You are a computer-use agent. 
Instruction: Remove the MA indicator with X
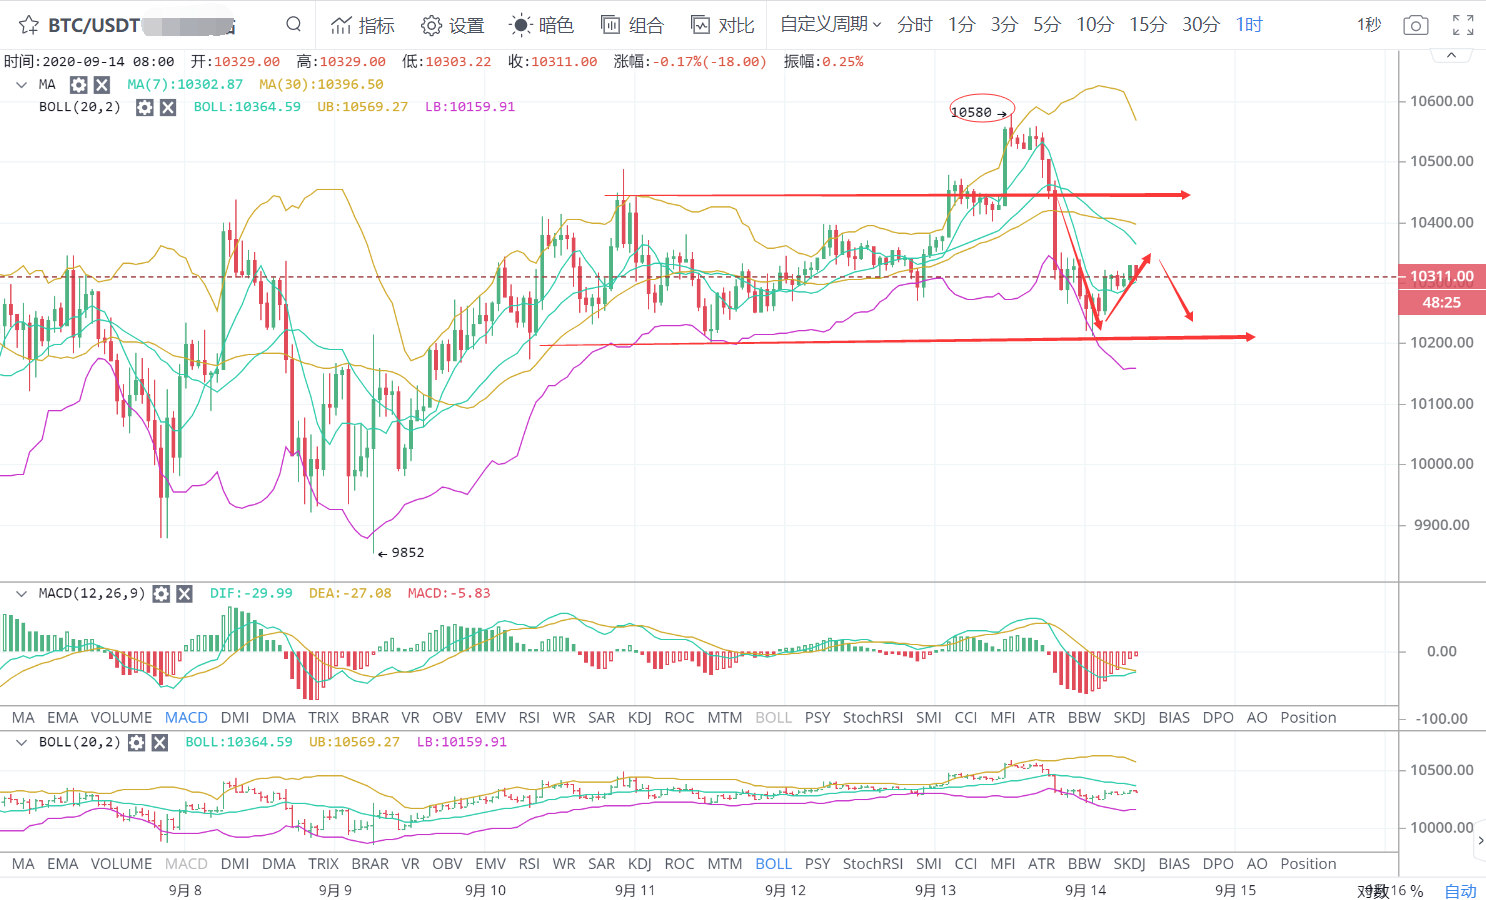(101, 85)
